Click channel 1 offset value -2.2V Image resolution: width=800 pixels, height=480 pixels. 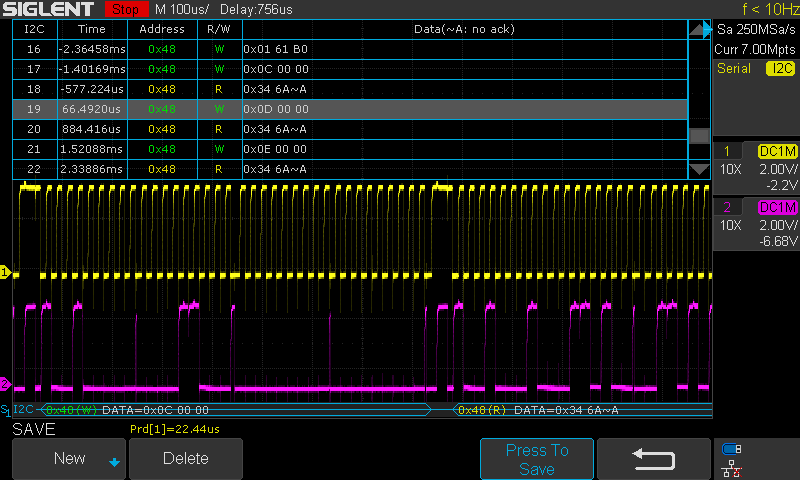[x=781, y=185]
